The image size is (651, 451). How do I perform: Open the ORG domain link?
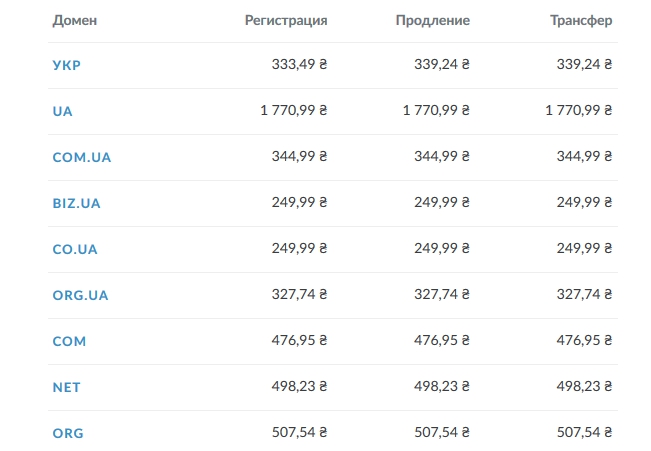tap(68, 434)
